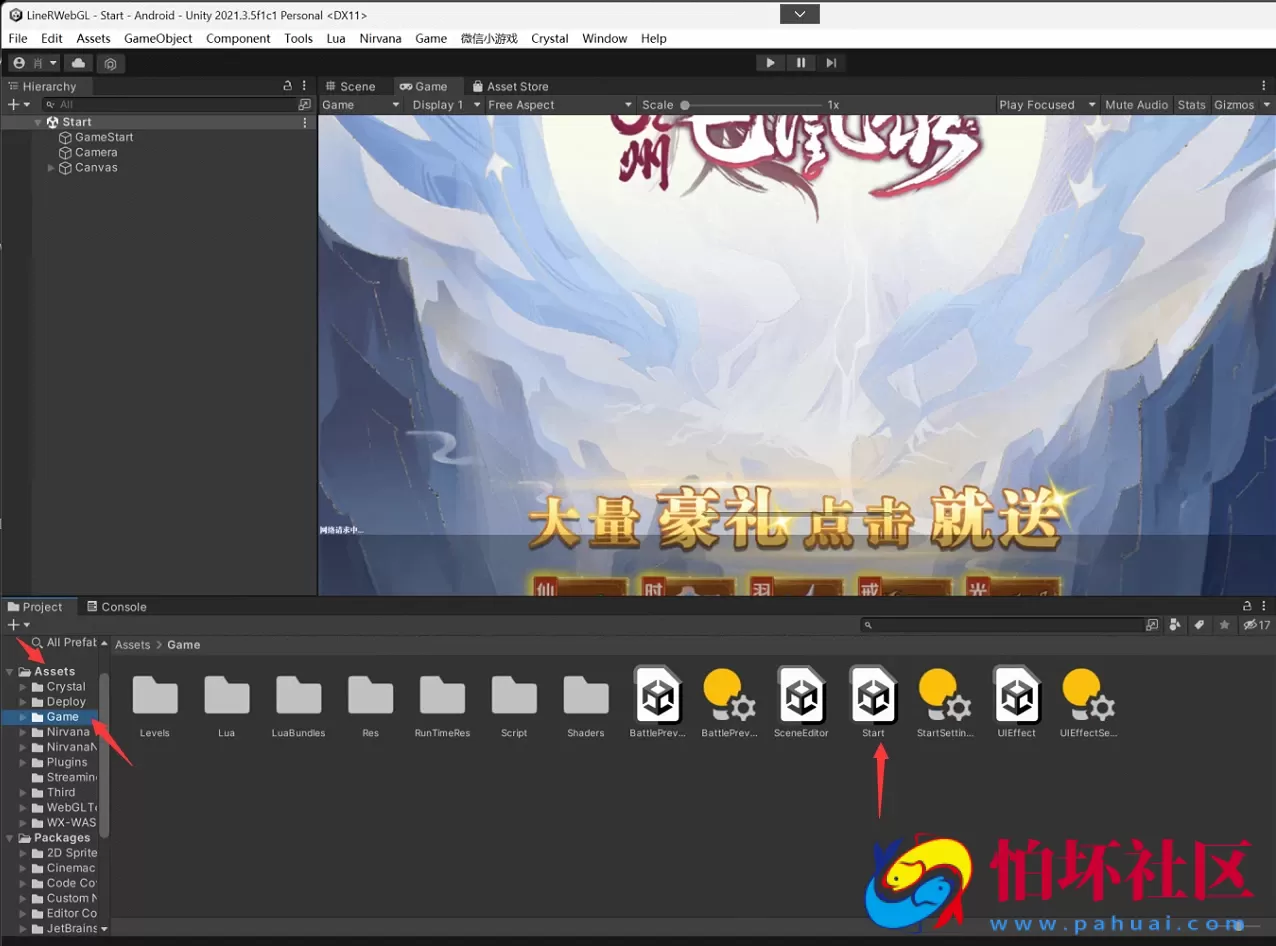The width and height of the screenshot is (1276, 946).
Task: Click the Step button next to Pause
Action: tap(831, 62)
